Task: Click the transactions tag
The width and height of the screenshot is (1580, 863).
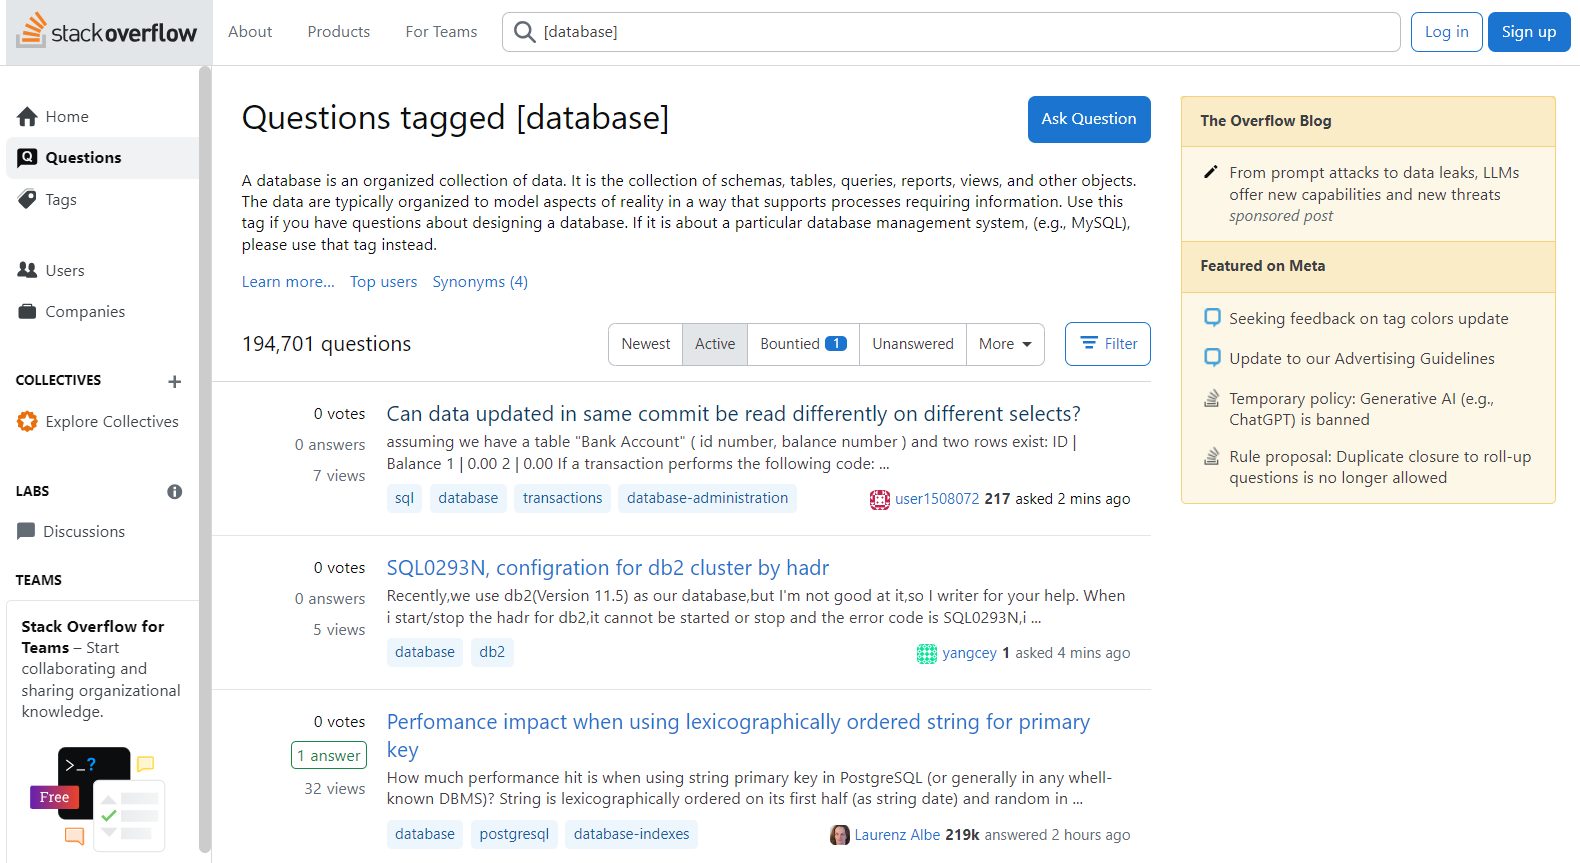Action: [563, 498]
